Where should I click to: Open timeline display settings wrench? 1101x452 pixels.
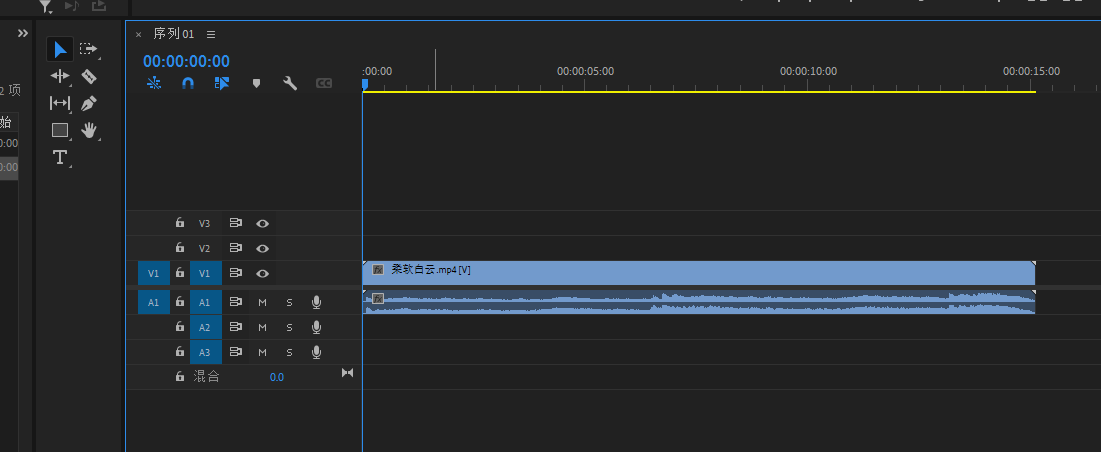290,84
